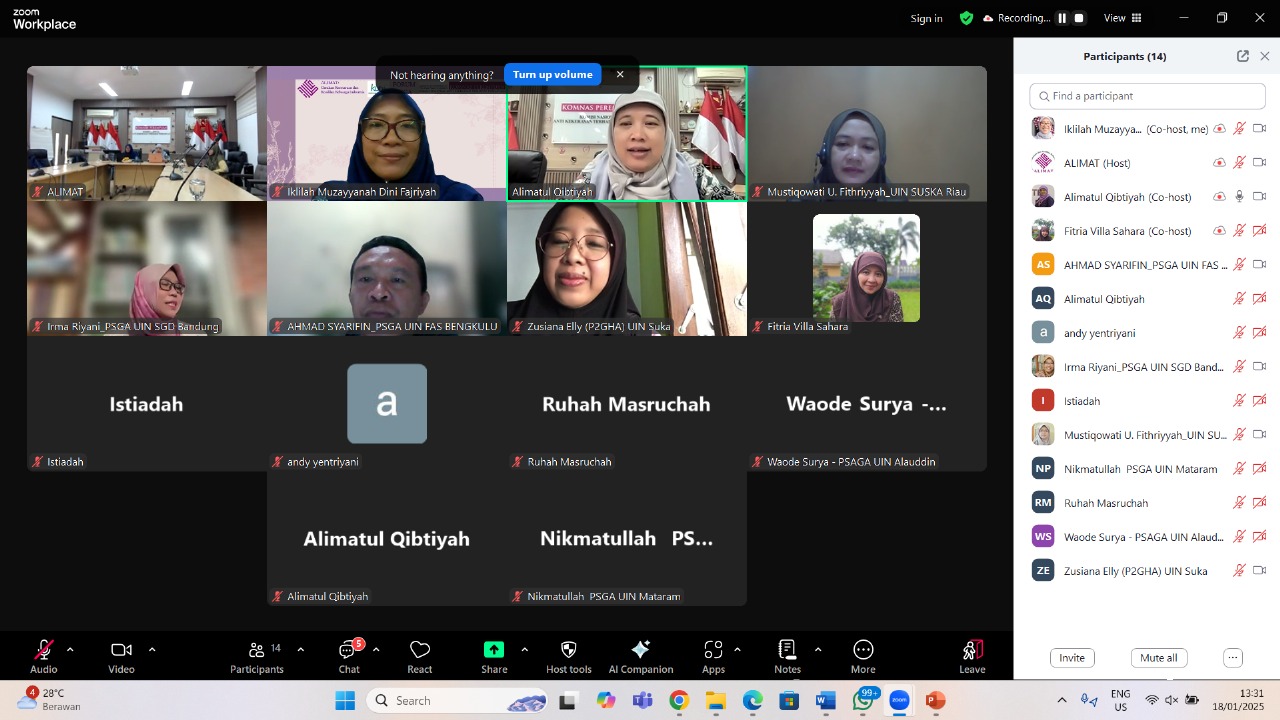Open the Chat panel
The image size is (1280, 720).
click(348, 656)
